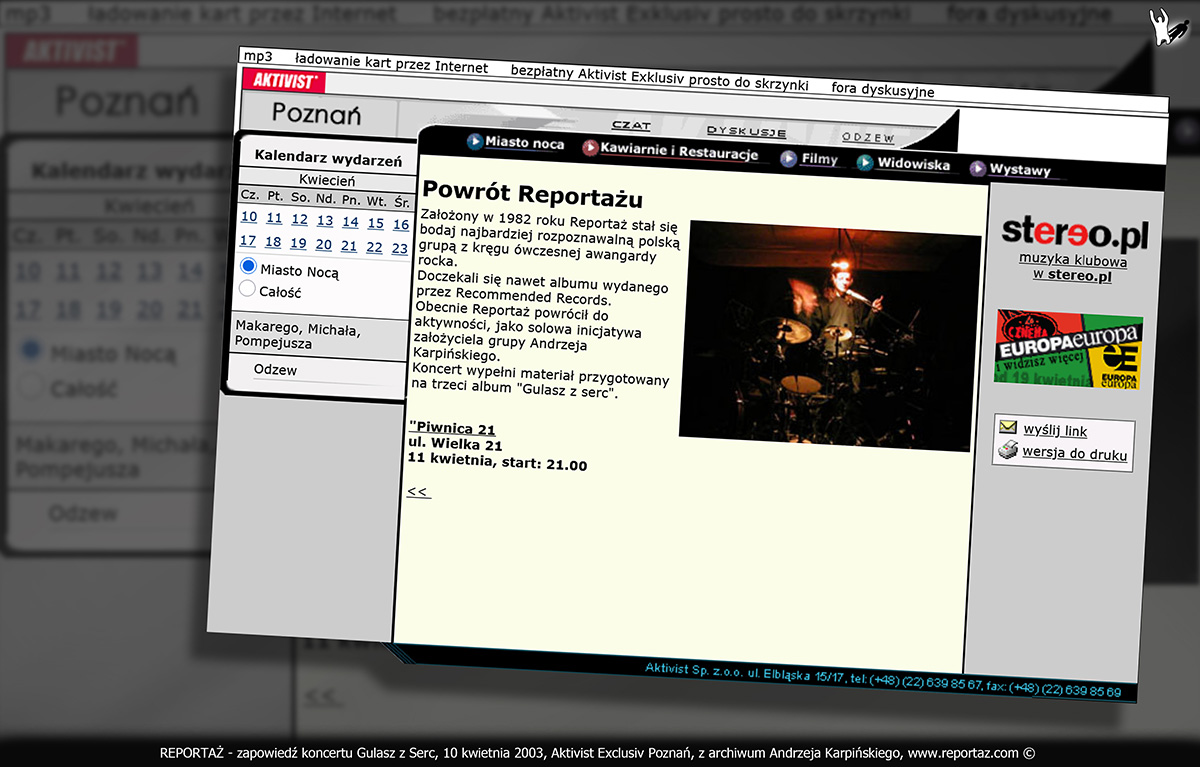1200x767 pixels.
Task: Pick calendar date 17
Action: (248, 241)
